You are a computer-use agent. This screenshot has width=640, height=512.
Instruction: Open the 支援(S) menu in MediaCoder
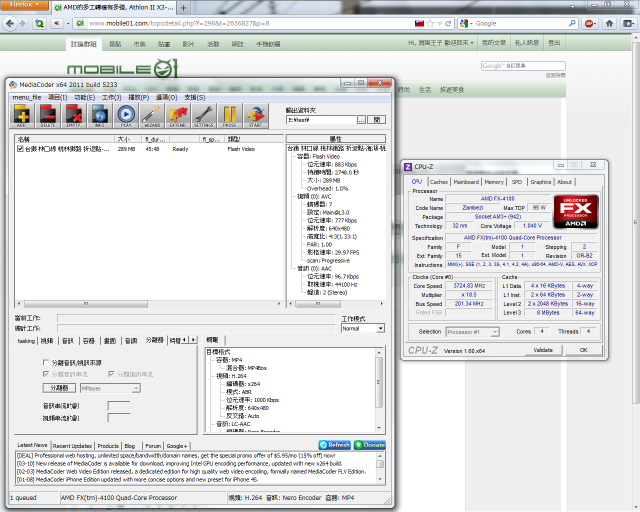coord(195,97)
